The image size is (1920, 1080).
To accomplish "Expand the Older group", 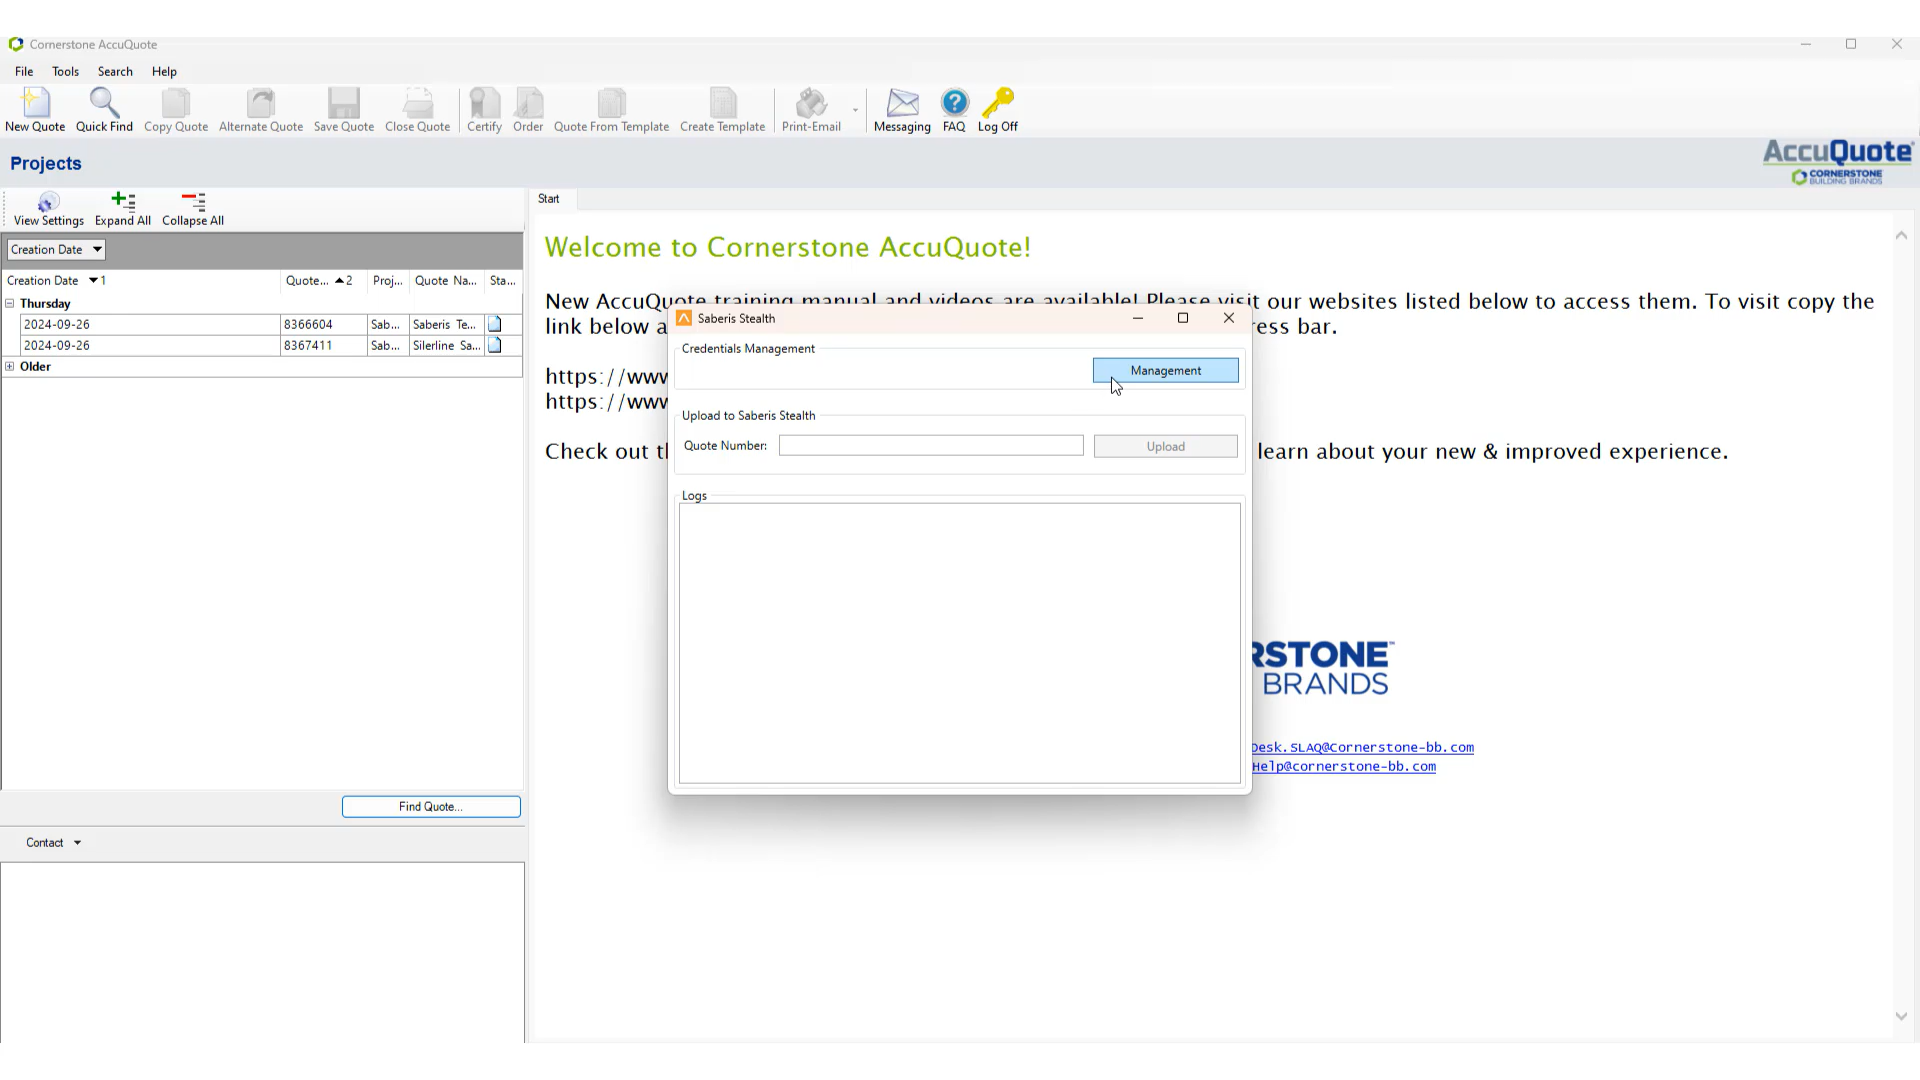I will [x=10, y=366].
